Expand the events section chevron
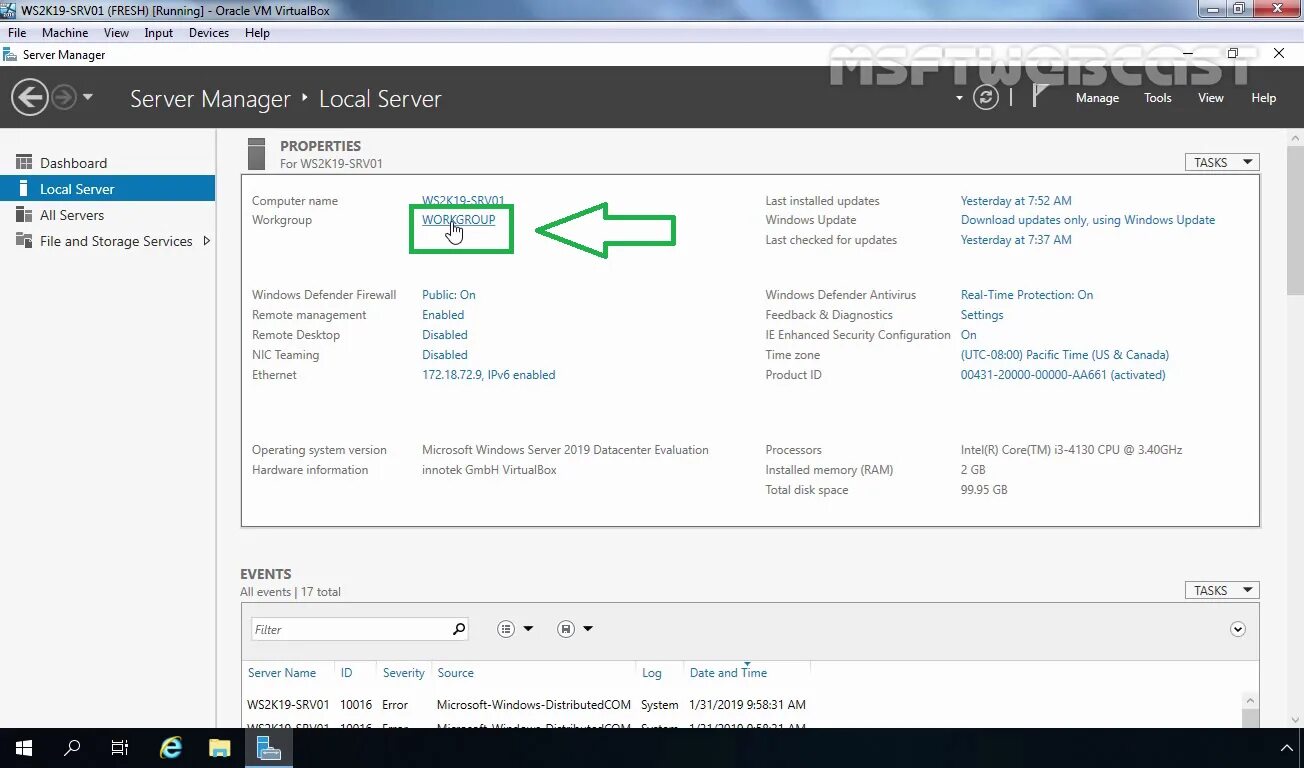This screenshot has width=1304, height=768. [x=1238, y=629]
